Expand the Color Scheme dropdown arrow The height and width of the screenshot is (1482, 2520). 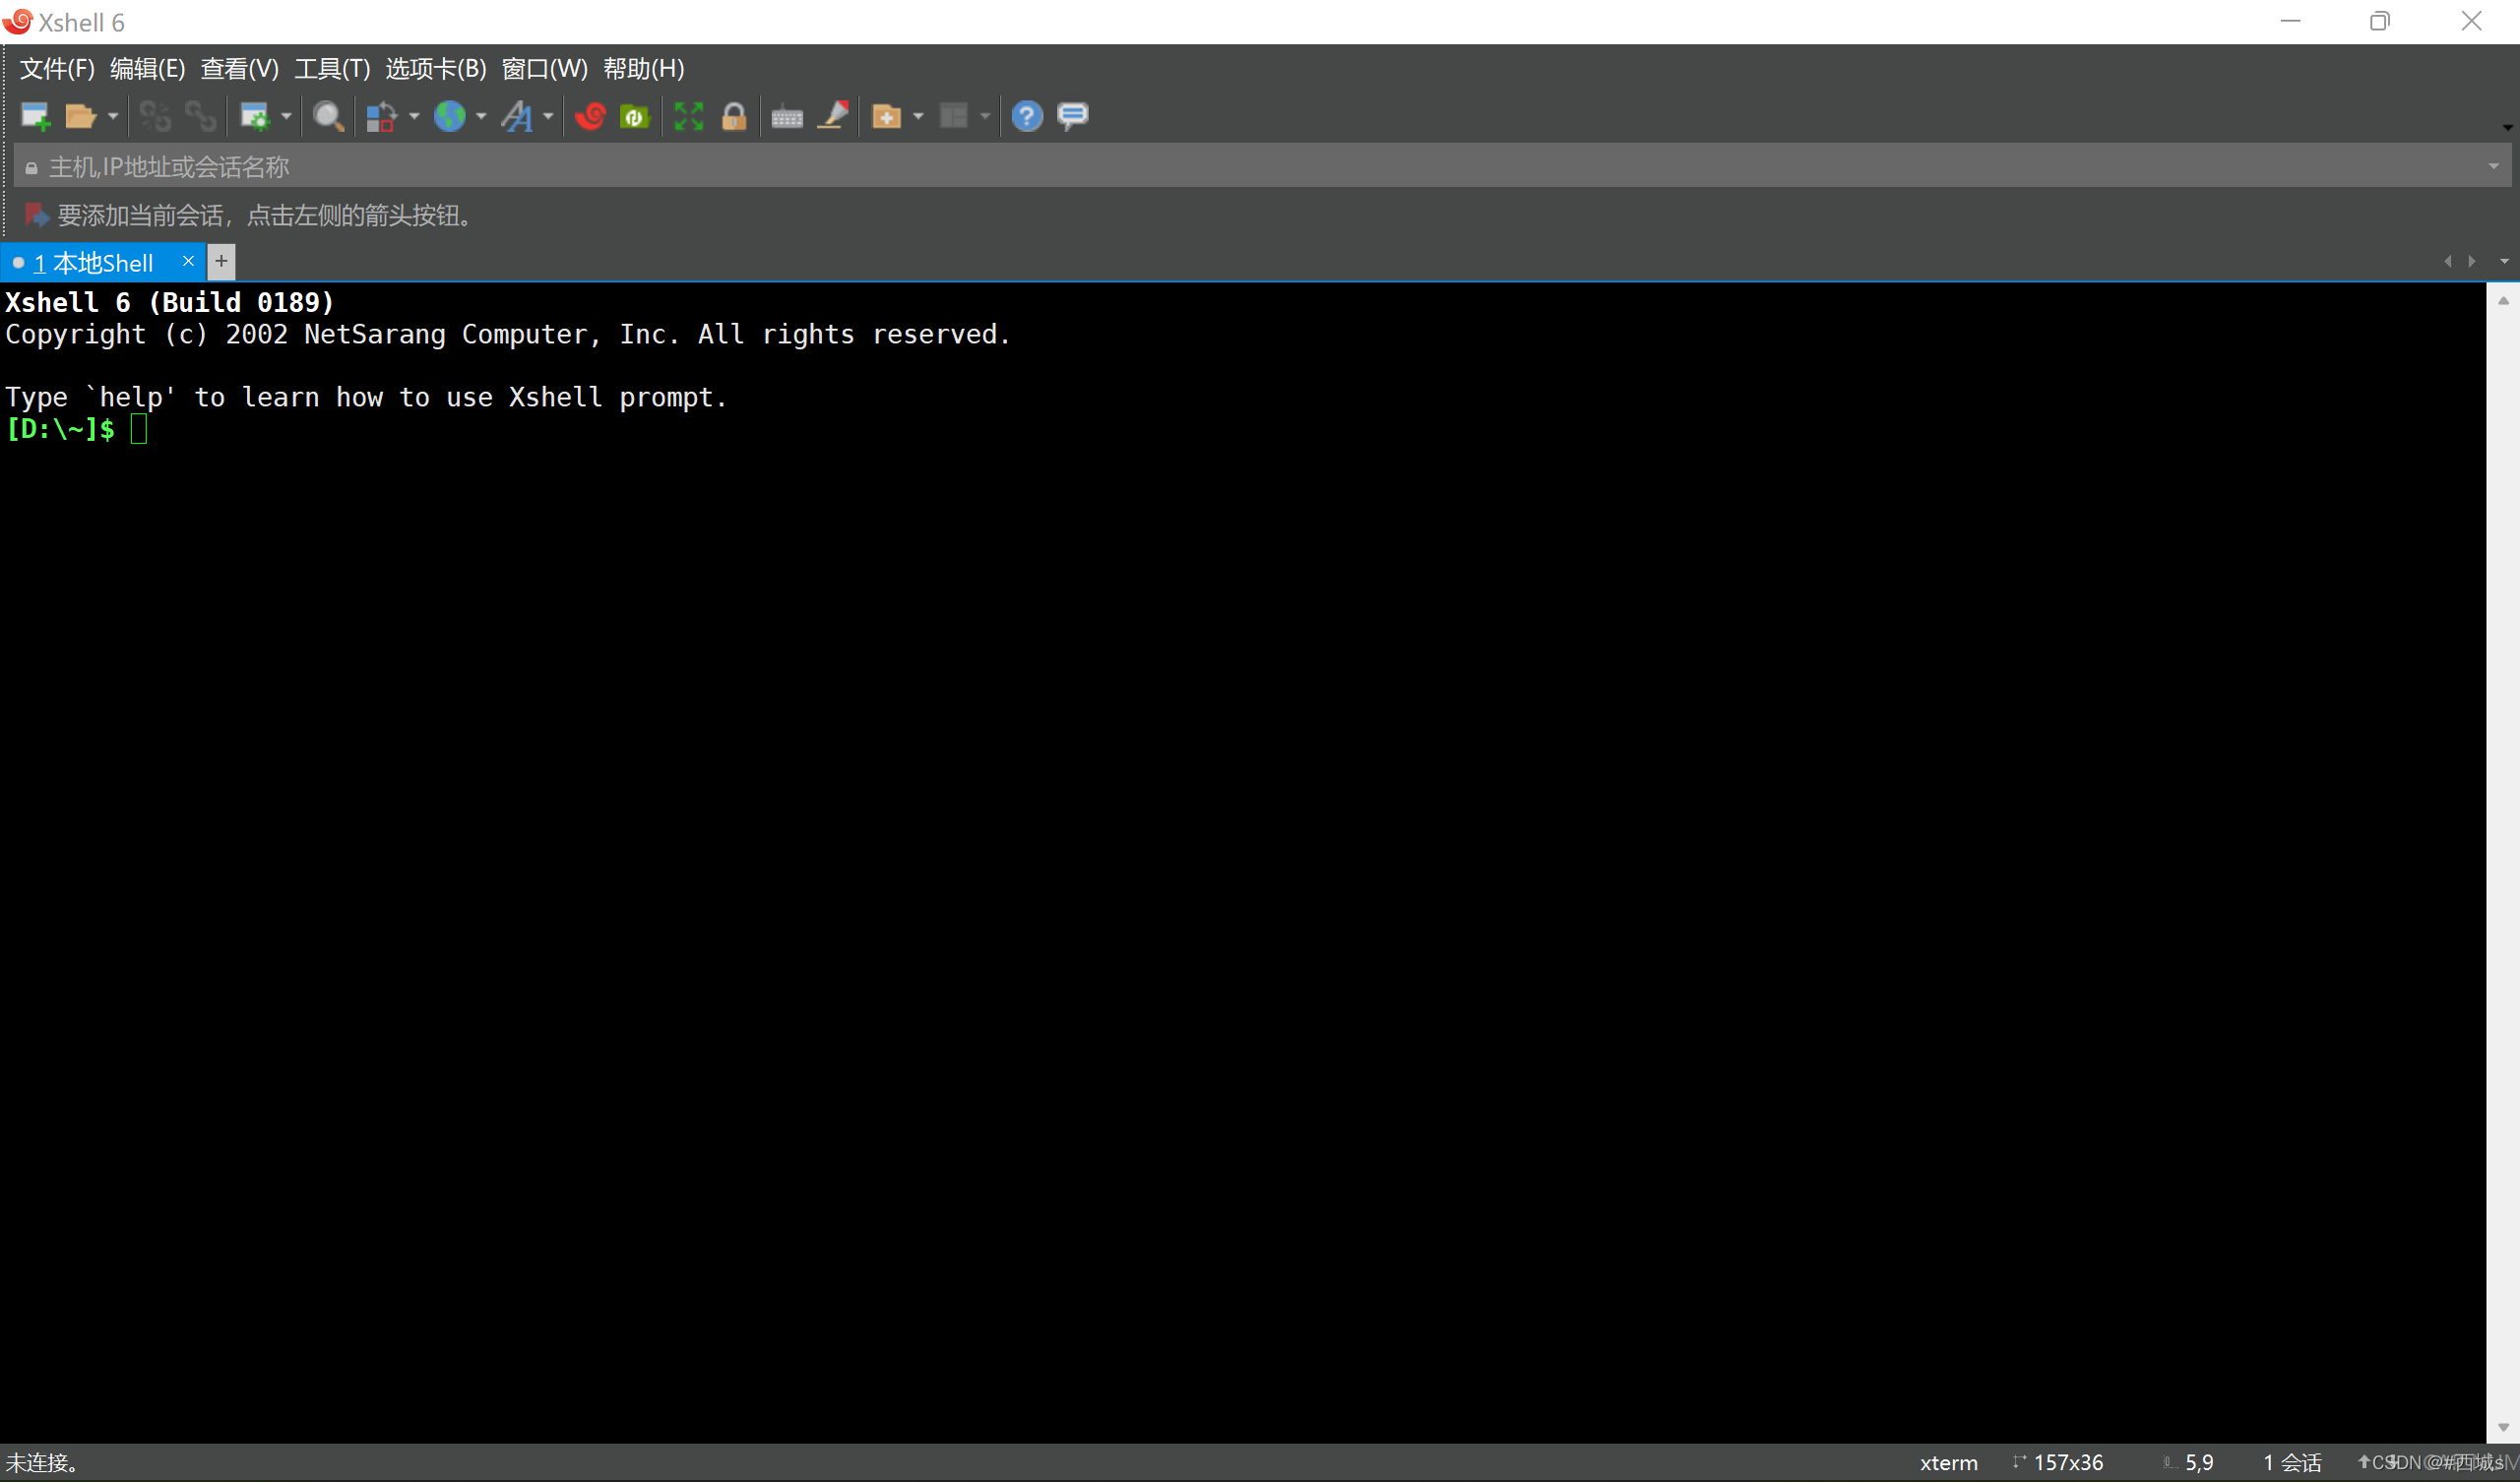pyautogui.click(x=414, y=117)
